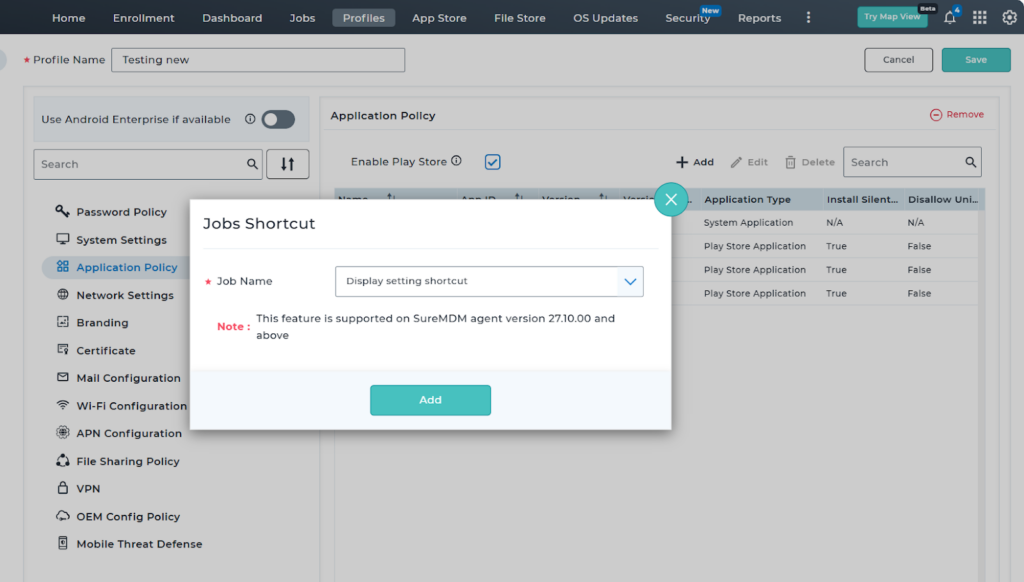Click the sort order arrows button

click(287, 164)
